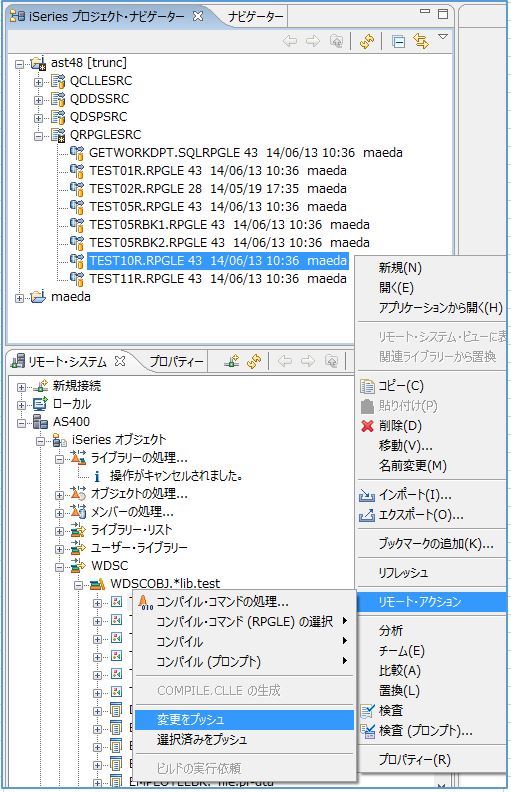Click the TEST10R.RPGLE member icon
This screenshot has height=792, width=511.
[x=77, y=261]
